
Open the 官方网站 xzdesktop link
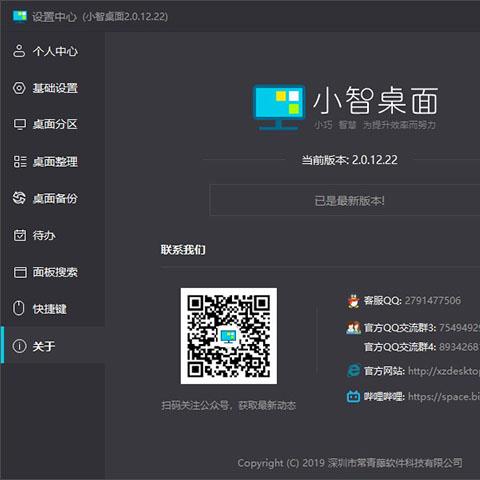coord(444,371)
